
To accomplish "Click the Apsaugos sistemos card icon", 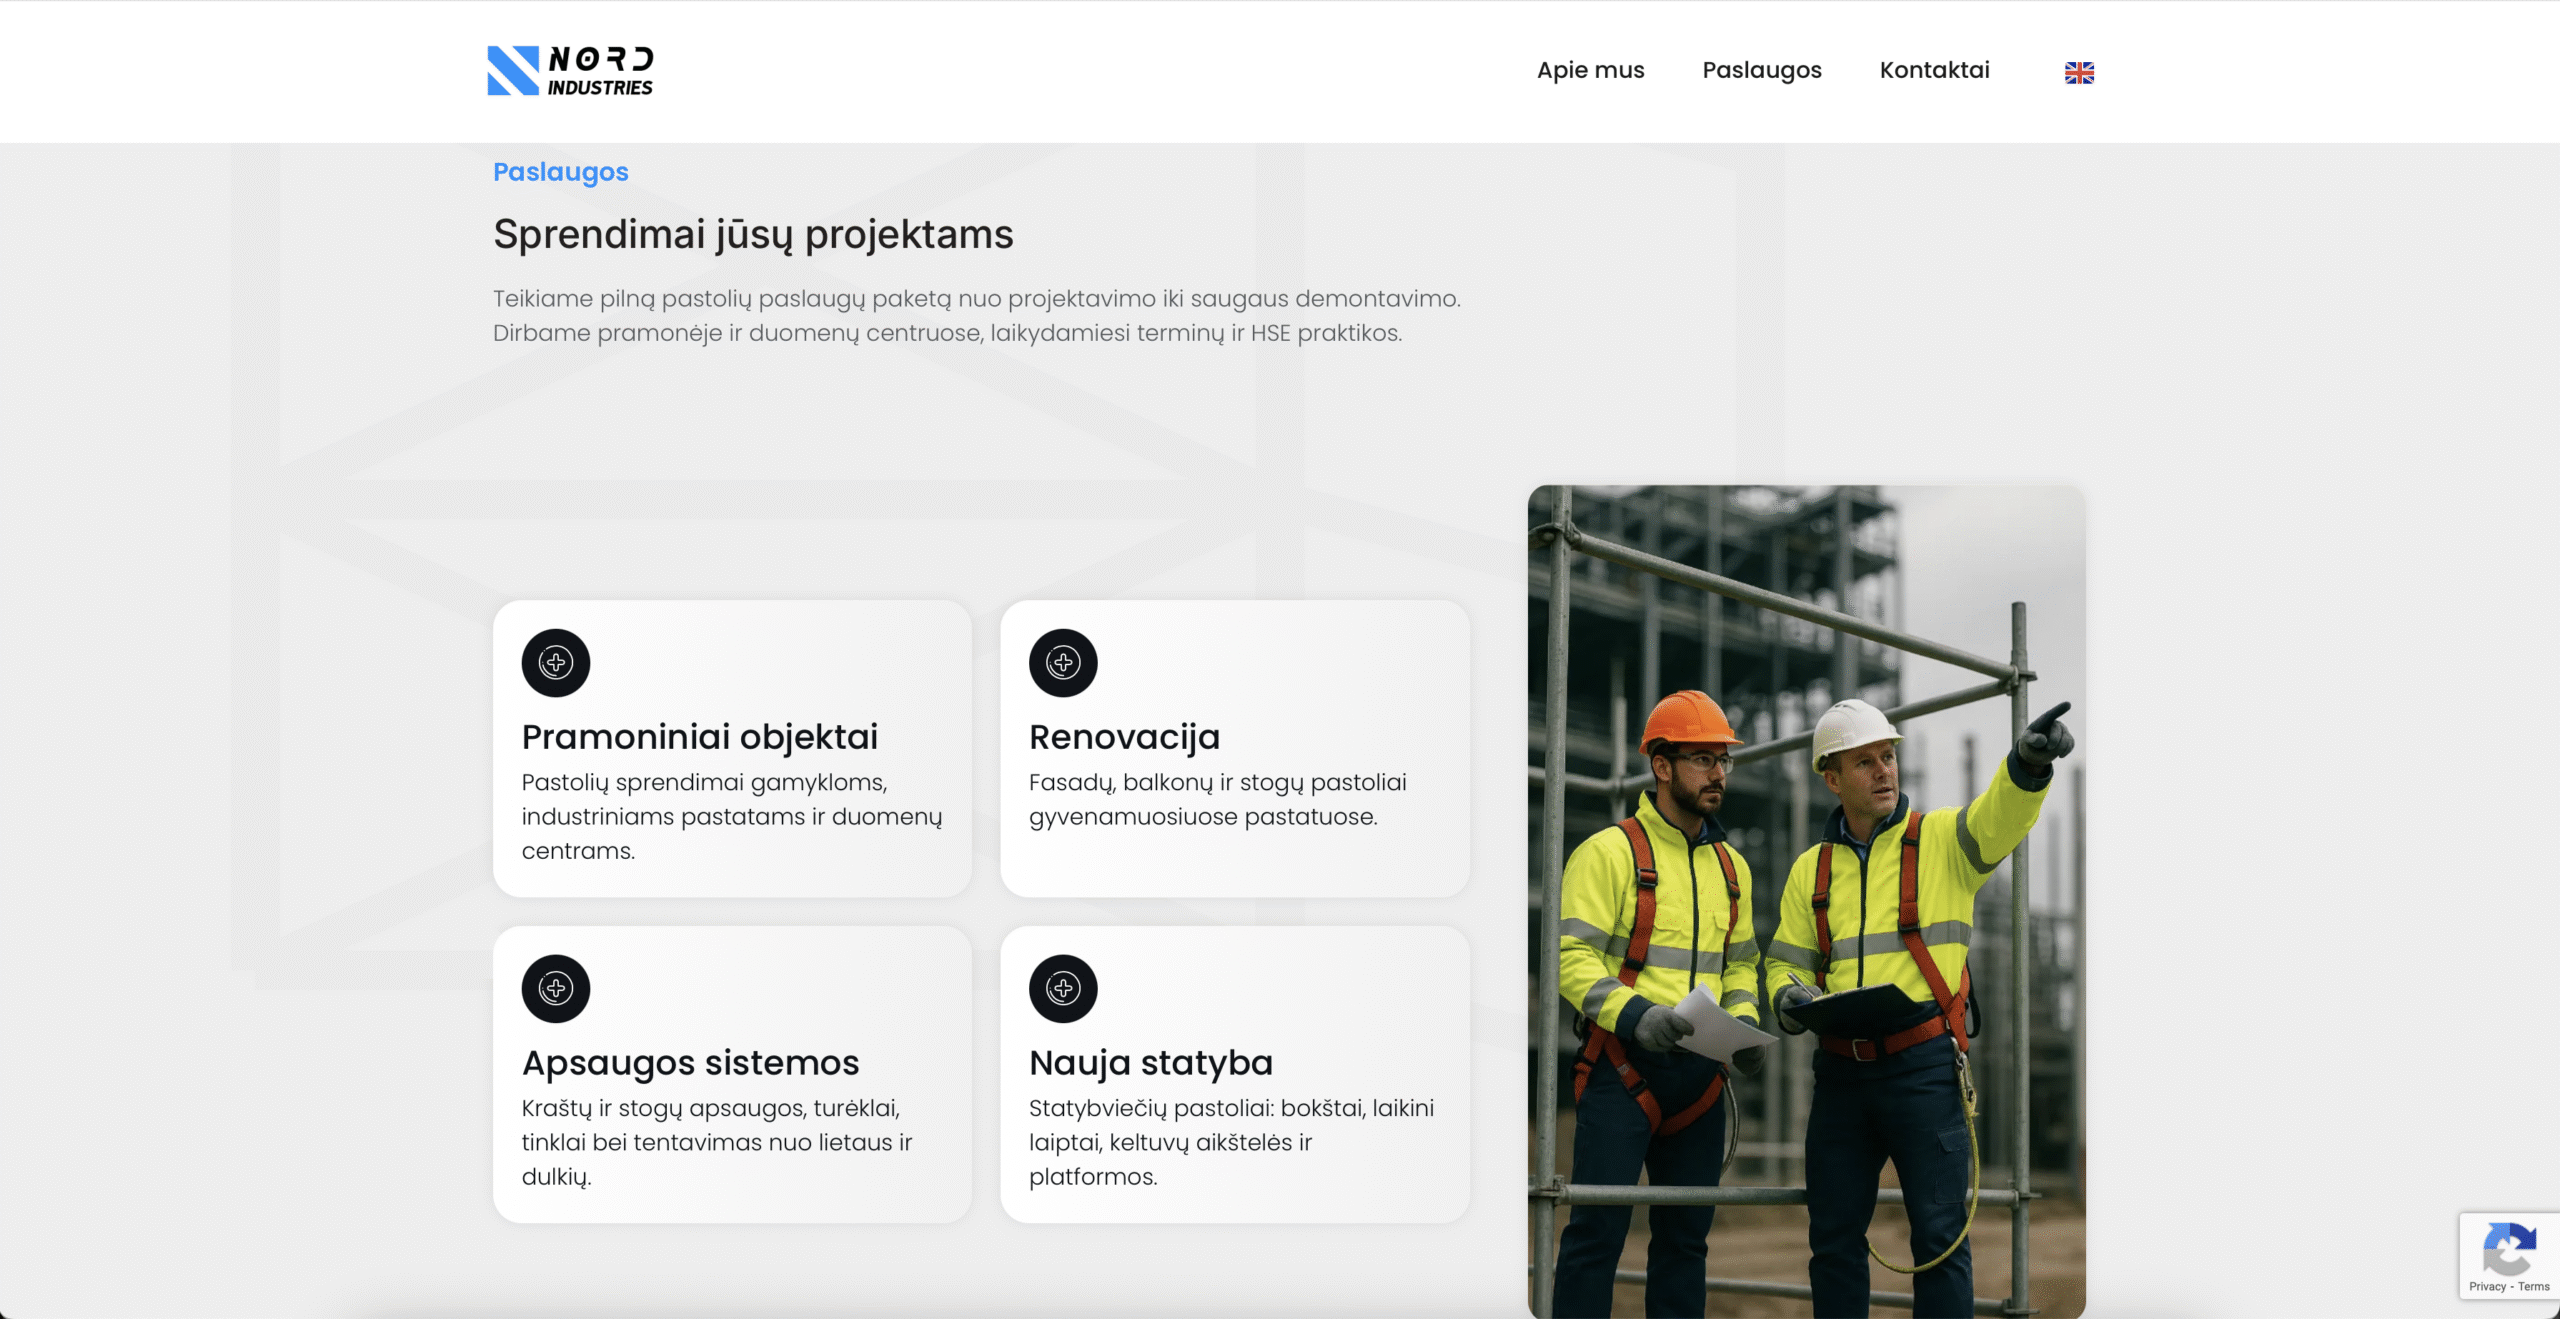I will (556, 989).
